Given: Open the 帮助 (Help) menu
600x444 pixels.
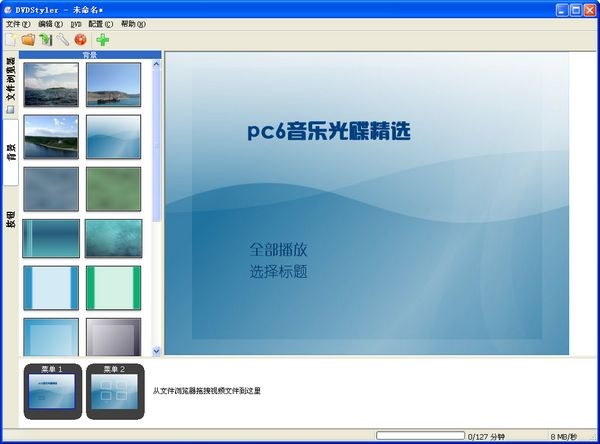Looking at the screenshot, I should 133,23.
